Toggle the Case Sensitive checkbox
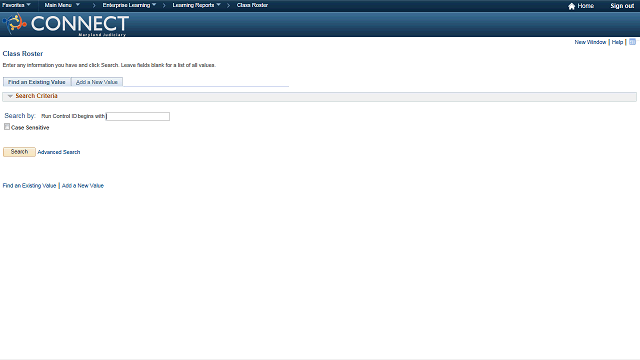 7,127
